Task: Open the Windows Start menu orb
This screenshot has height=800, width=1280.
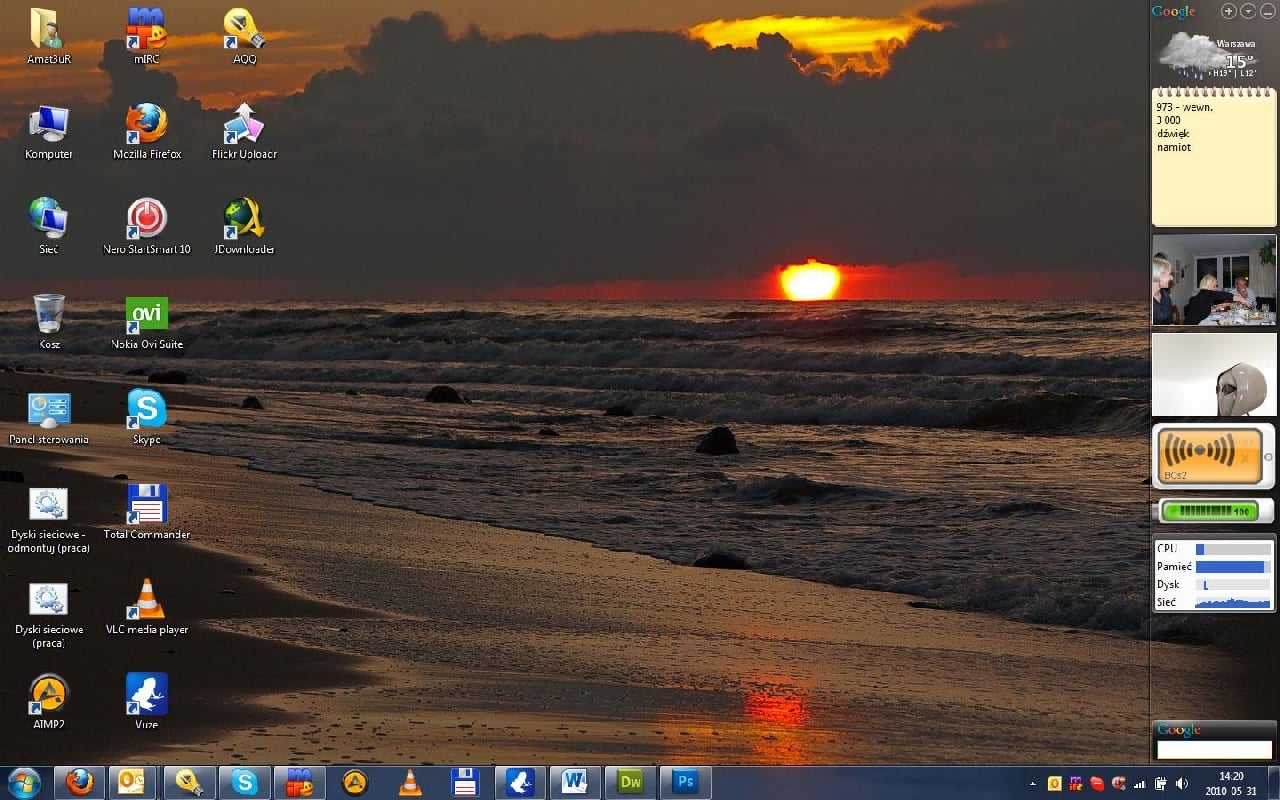Action: click(23, 782)
